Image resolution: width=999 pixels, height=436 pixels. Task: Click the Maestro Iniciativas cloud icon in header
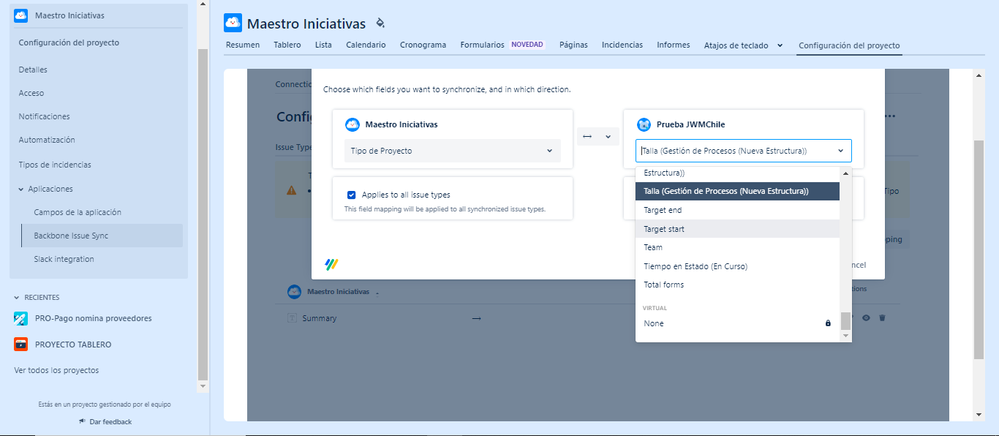pyautogui.click(x=233, y=23)
